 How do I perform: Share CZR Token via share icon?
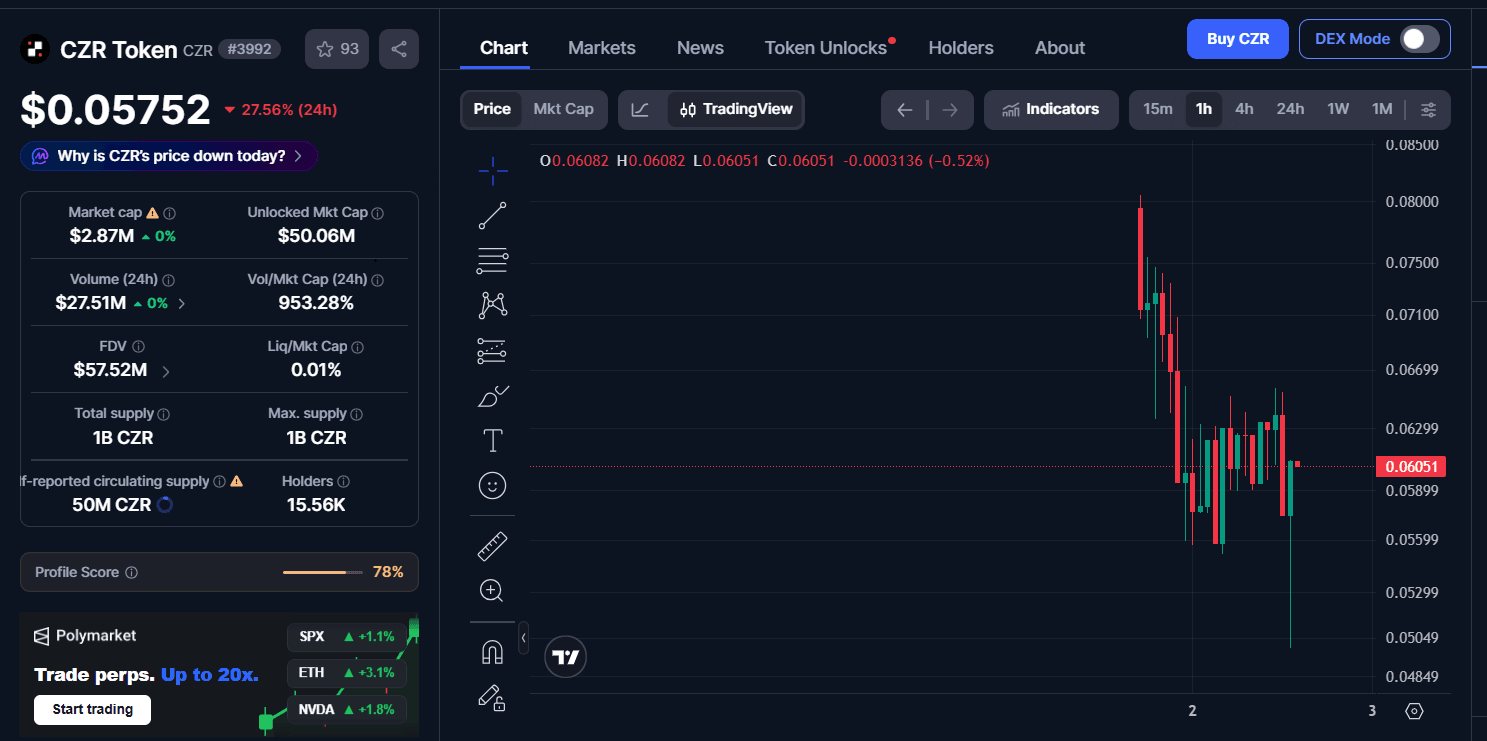click(399, 49)
